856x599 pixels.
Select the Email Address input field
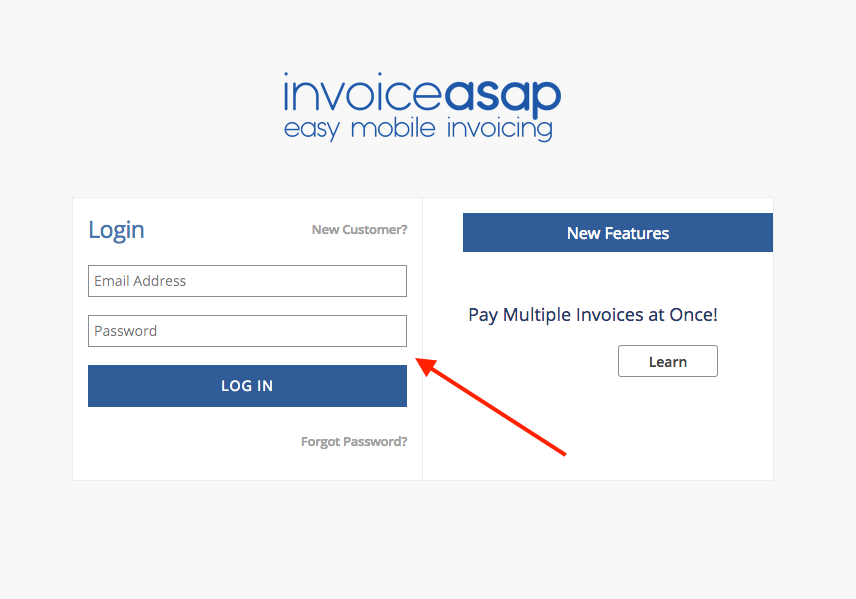(247, 281)
